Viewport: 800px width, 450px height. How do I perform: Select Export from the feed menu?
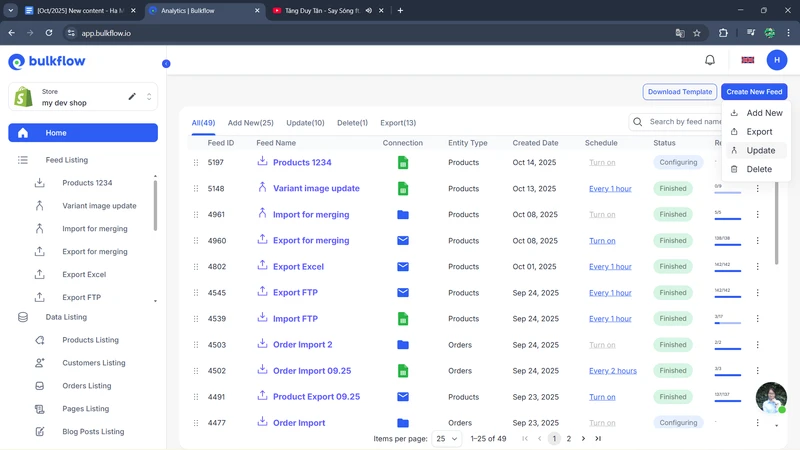click(757, 132)
